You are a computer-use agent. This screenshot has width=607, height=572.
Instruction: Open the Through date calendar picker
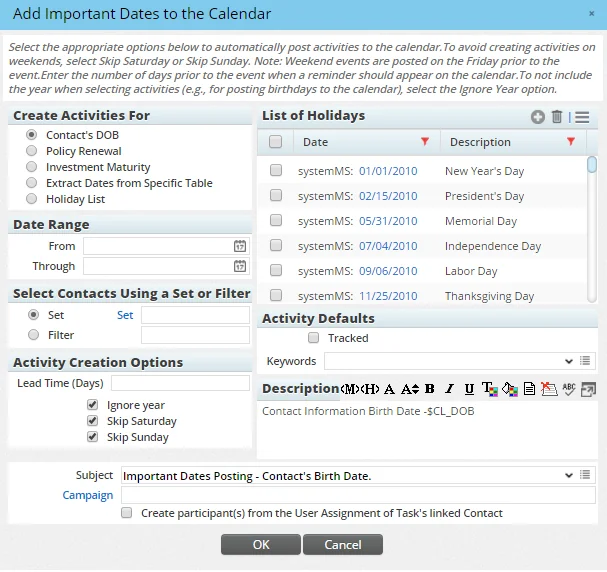pos(240,266)
